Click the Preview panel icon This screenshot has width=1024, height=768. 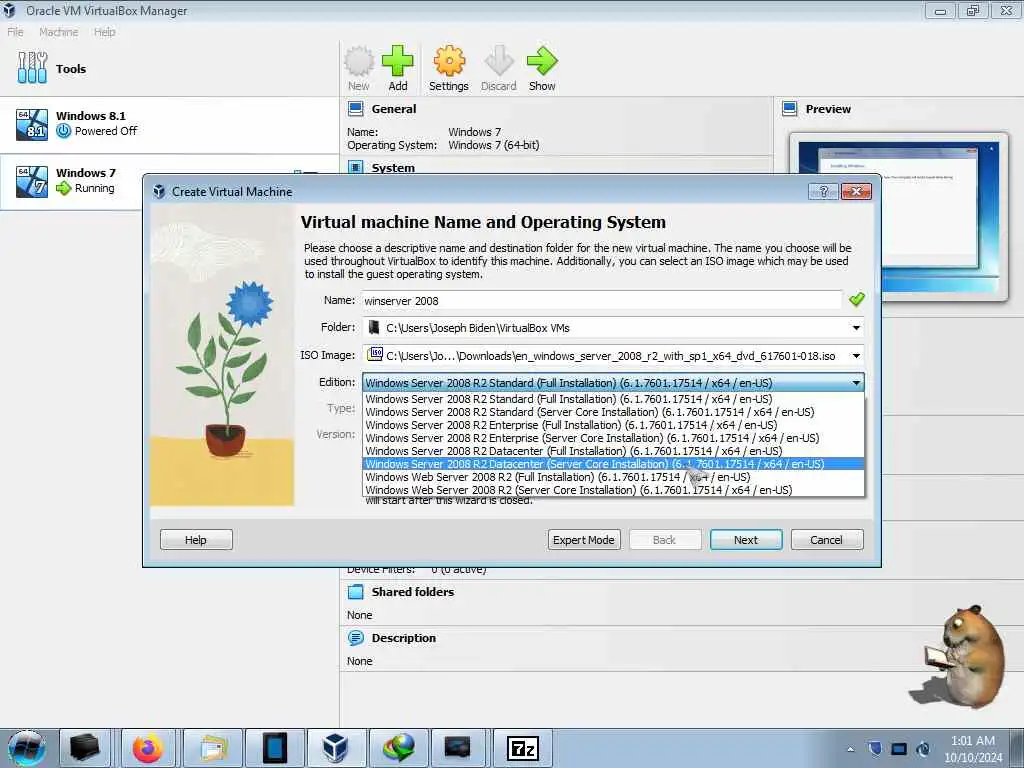click(790, 109)
